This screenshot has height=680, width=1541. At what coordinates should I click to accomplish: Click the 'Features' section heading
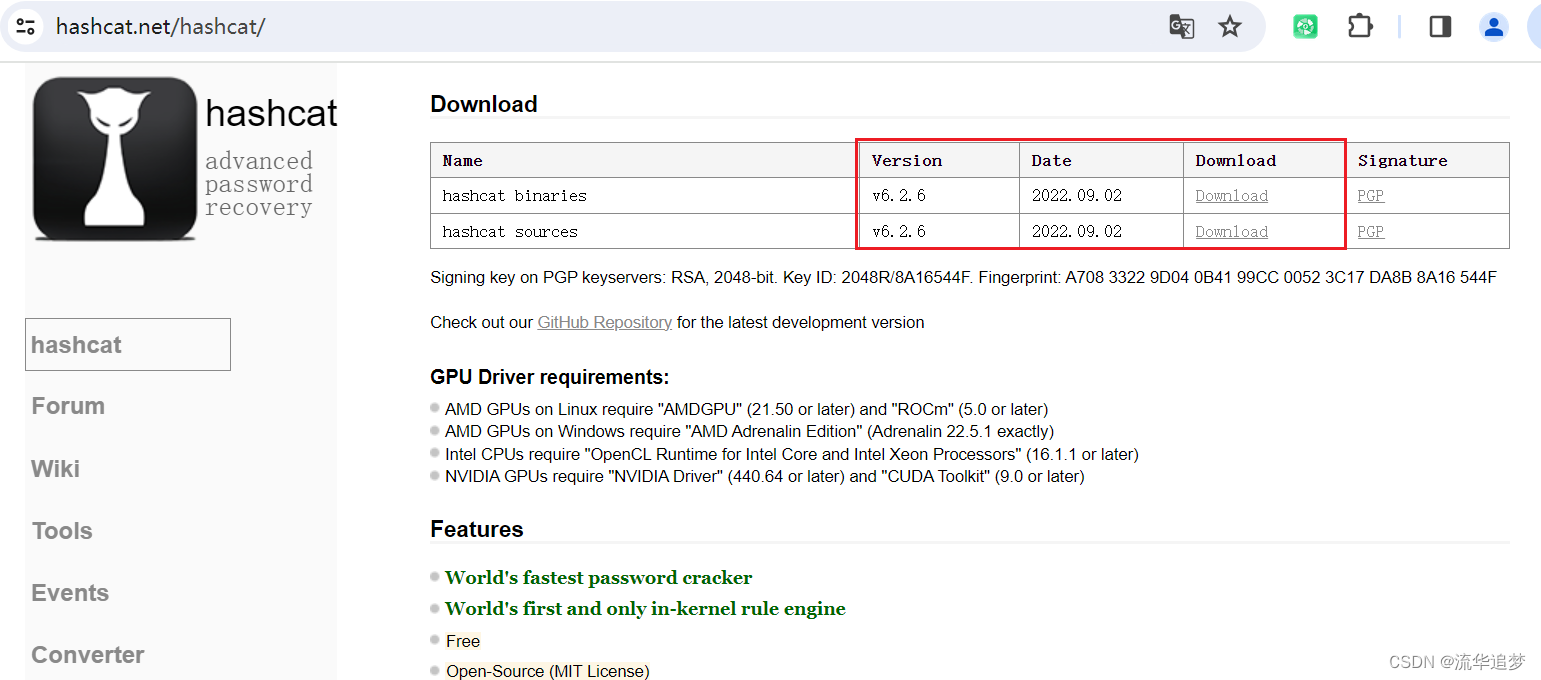click(x=477, y=529)
